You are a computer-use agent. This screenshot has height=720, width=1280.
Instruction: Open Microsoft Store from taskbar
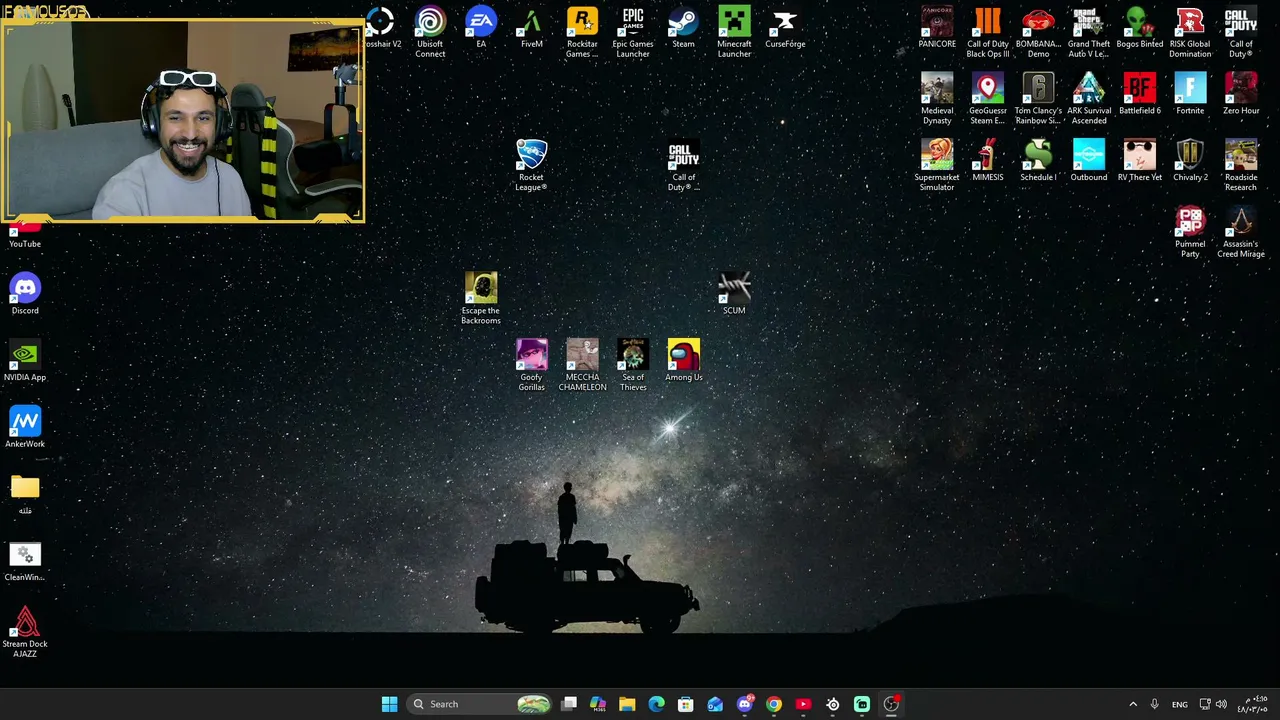click(686, 704)
